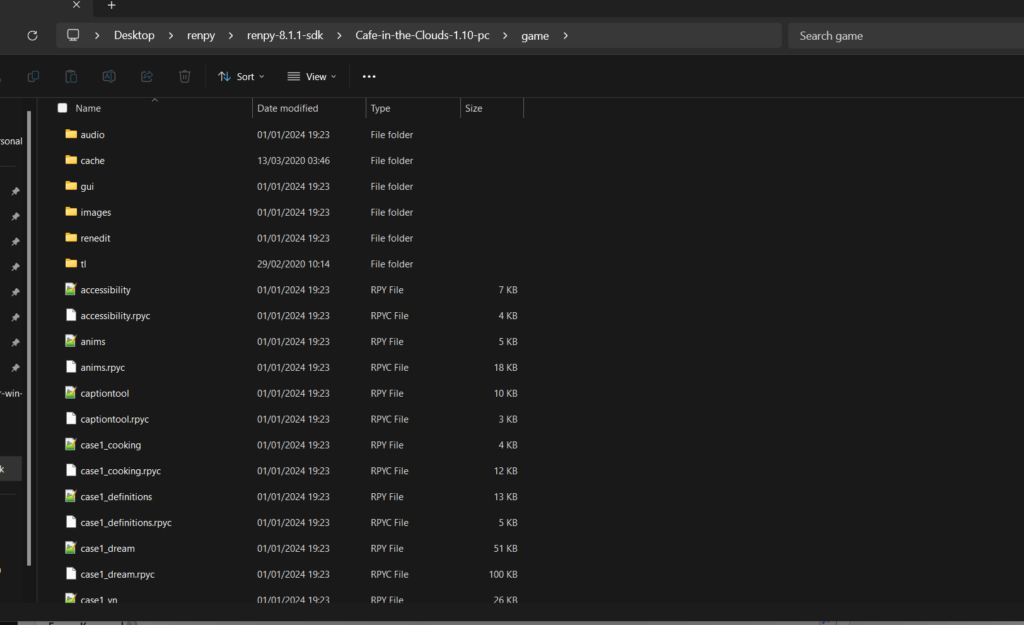Expand the chevron after game in breadcrumb
Viewport: 1024px width, 625px height.
(x=566, y=35)
